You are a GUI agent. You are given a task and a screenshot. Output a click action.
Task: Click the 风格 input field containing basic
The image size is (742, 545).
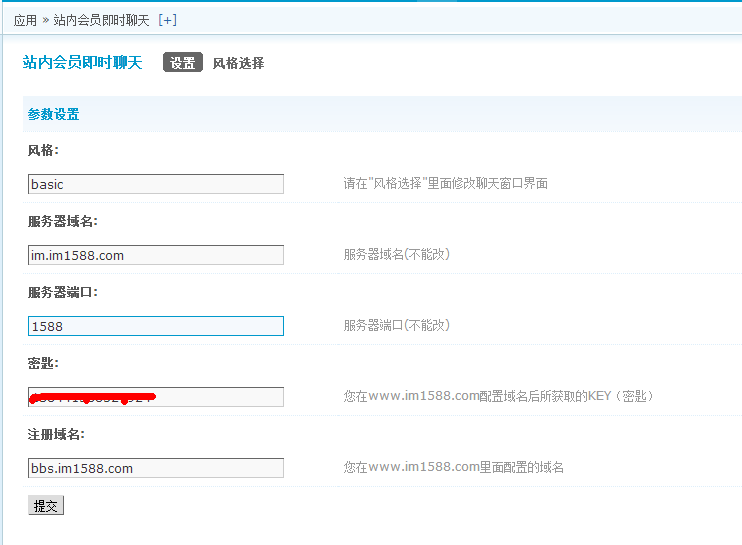[156, 184]
